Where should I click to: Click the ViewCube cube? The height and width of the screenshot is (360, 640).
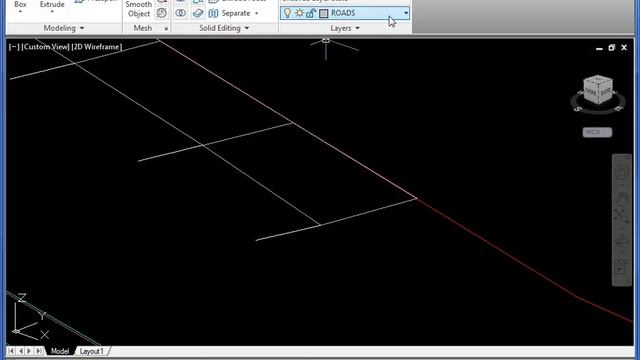tap(598, 90)
